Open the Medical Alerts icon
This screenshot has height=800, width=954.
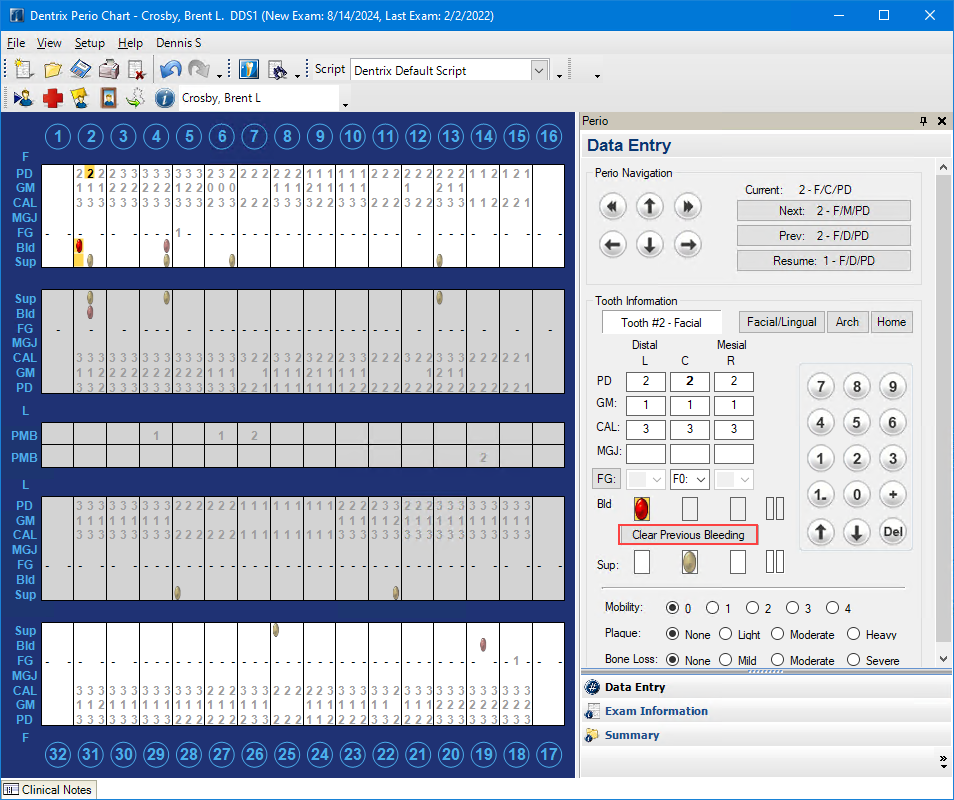52,97
